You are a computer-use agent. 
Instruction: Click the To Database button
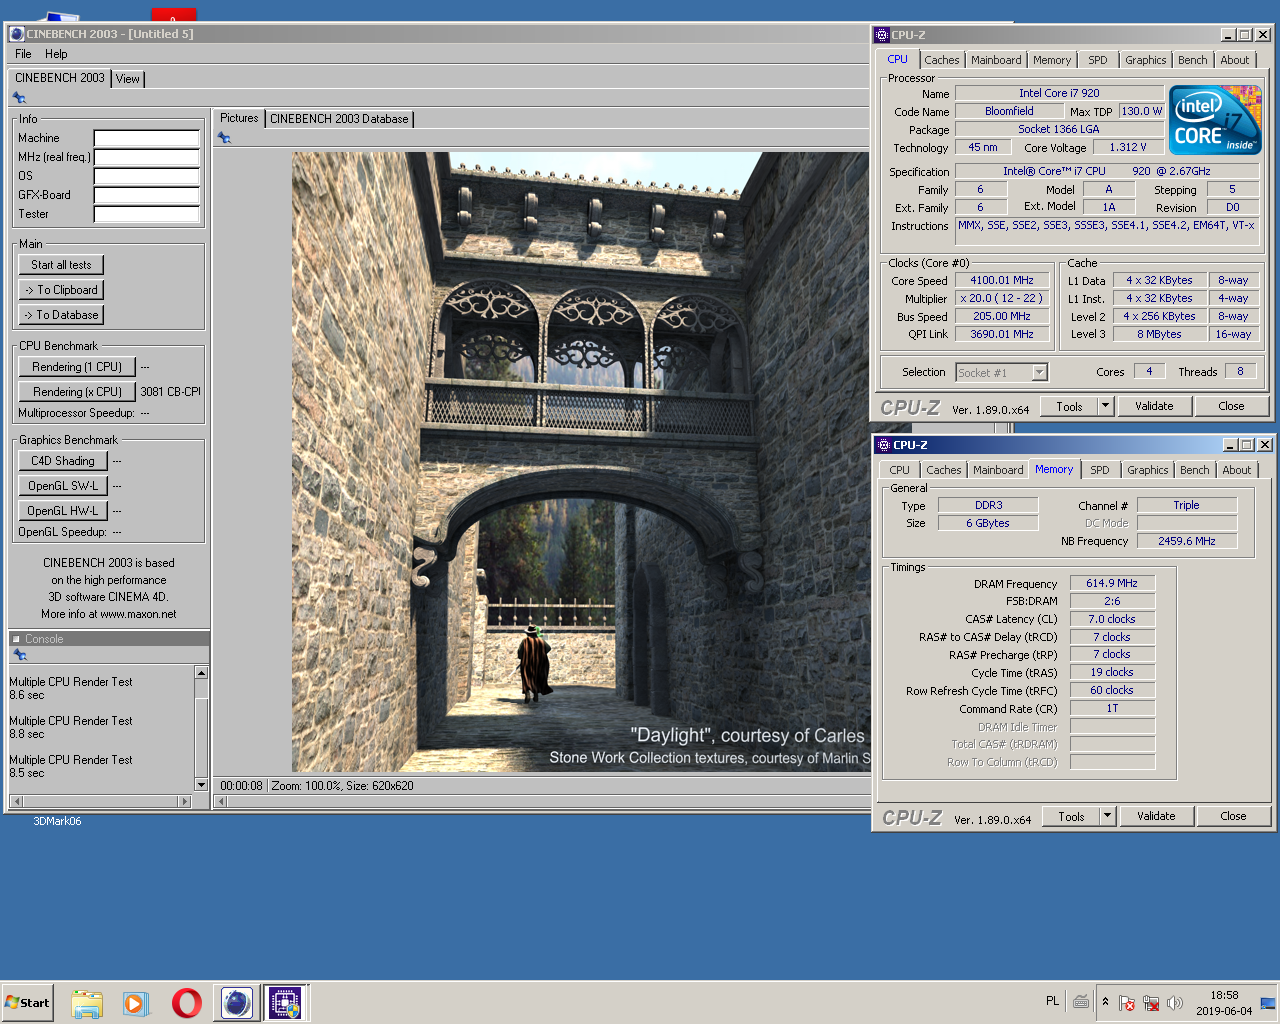coord(61,315)
